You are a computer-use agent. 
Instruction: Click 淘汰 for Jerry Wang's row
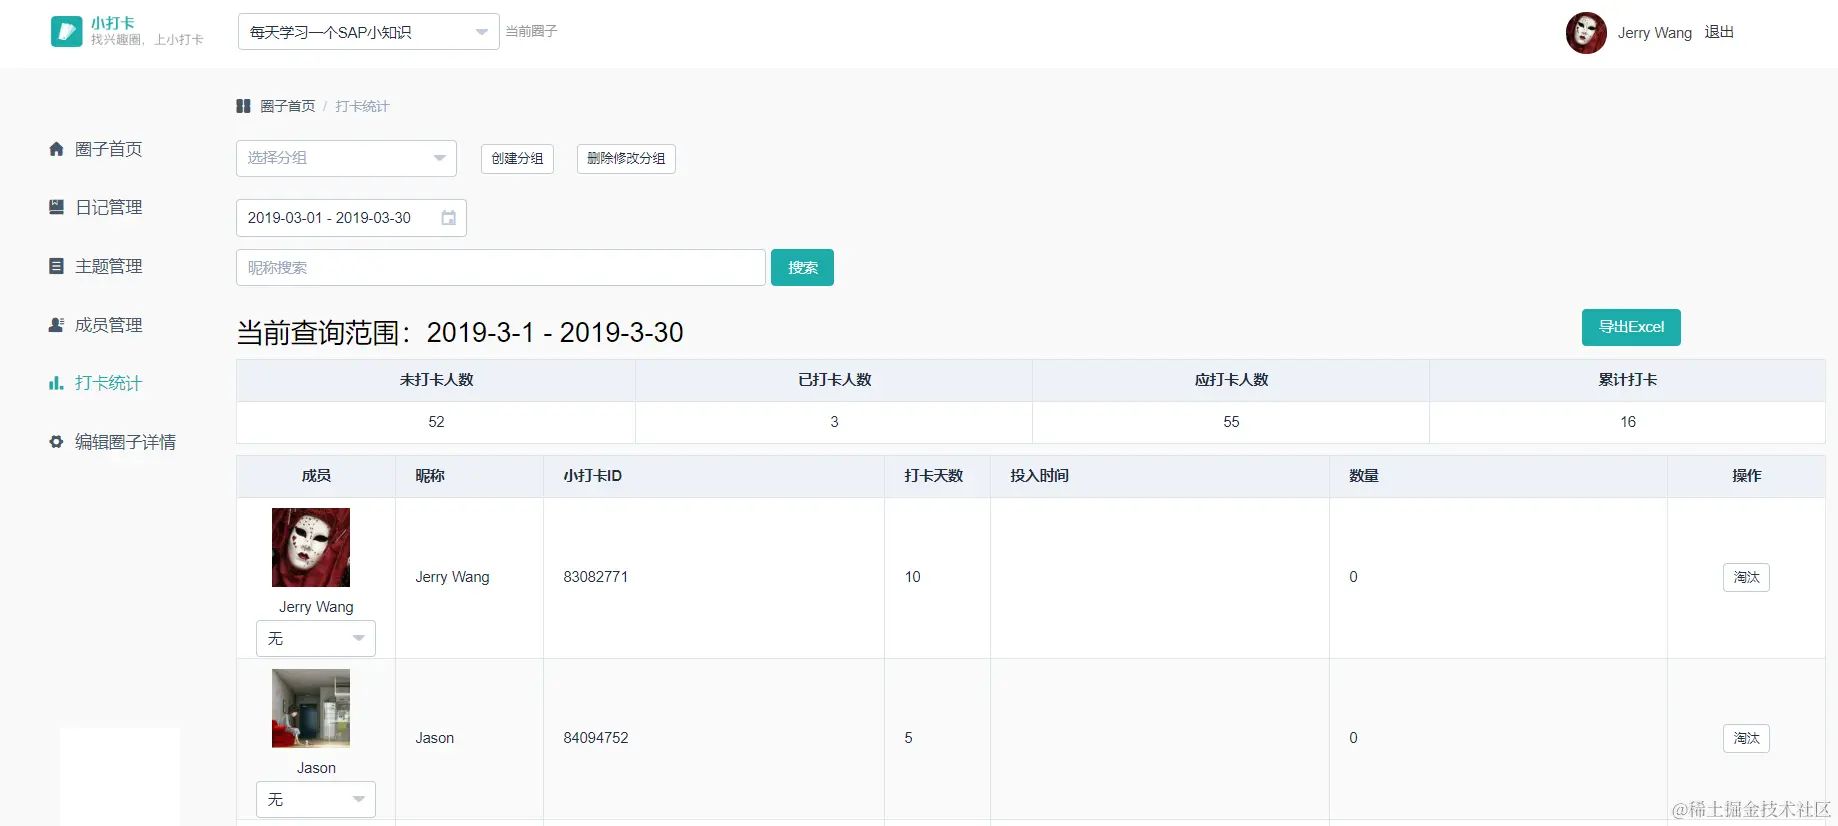[x=1746, y=577]
